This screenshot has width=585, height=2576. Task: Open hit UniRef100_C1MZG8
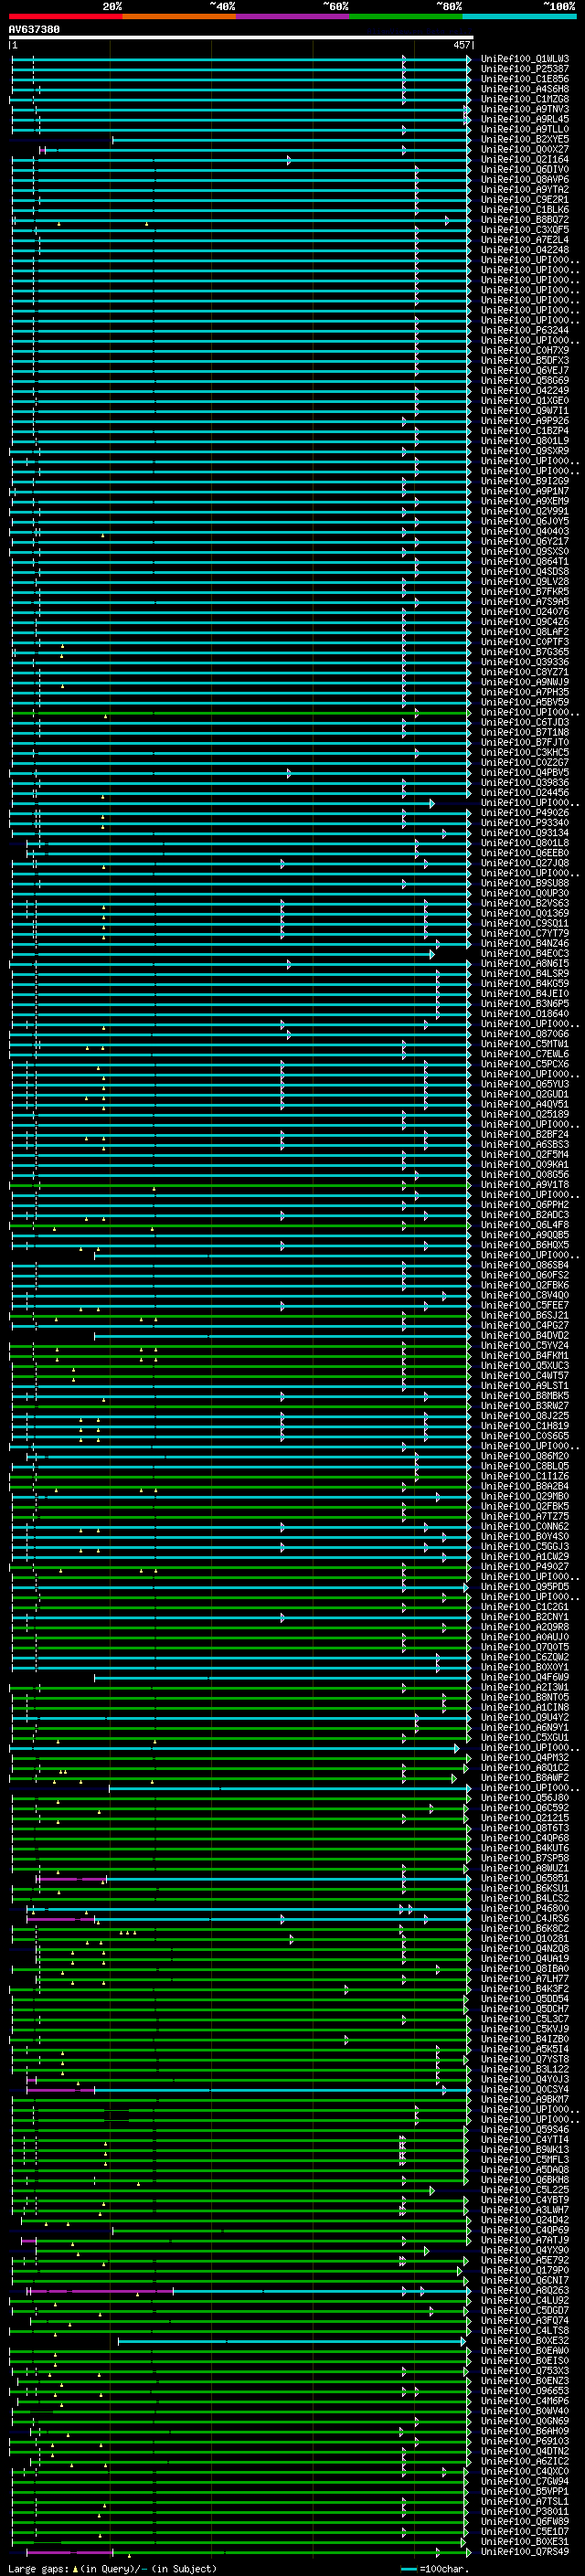(525, 99)
